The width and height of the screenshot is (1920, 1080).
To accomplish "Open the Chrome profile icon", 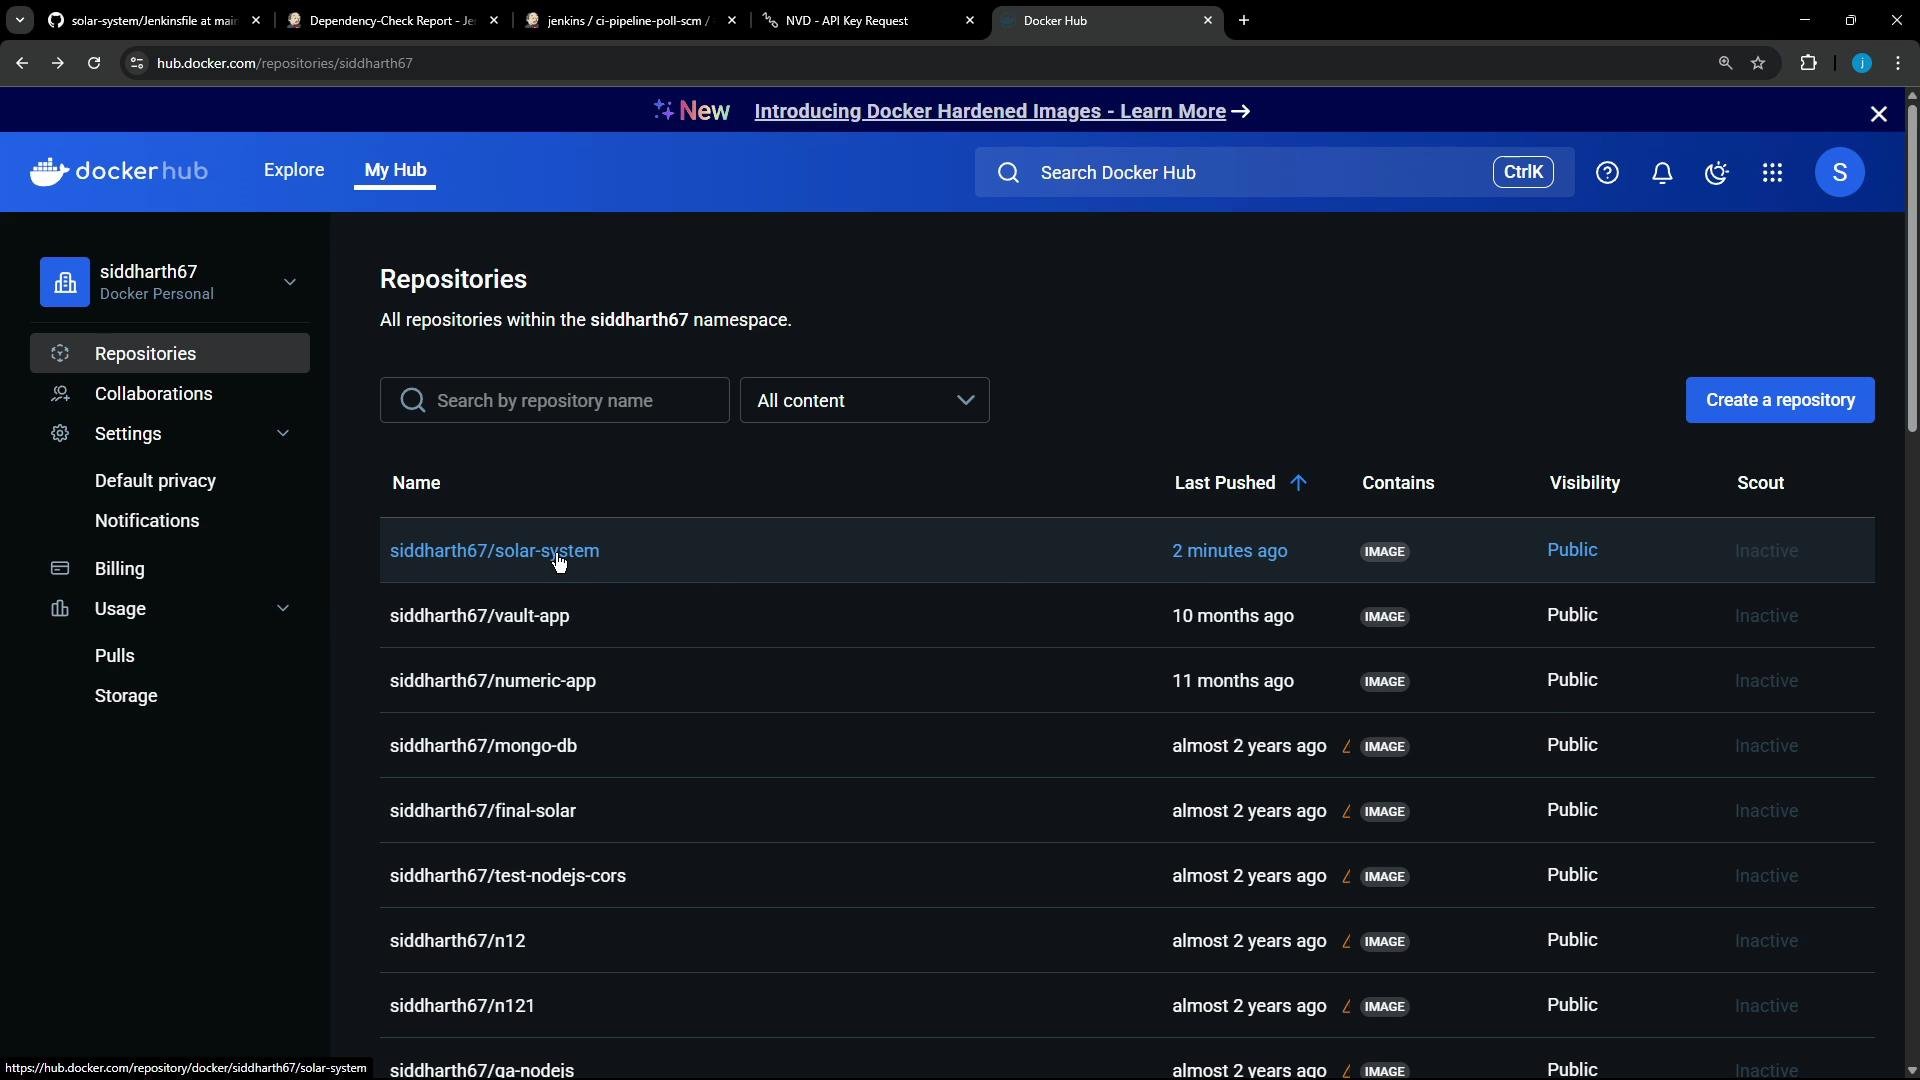I will pyautogui.click(x=1861, y=63).
